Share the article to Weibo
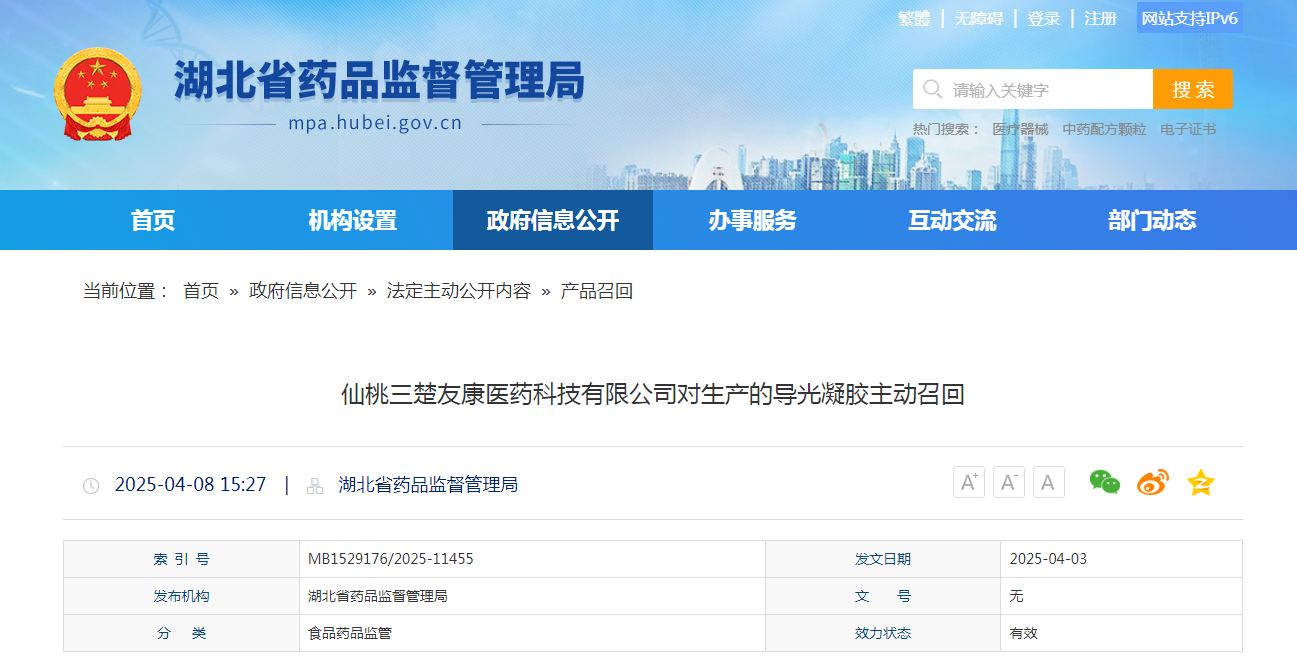Screen dimensions: 1297x670 [1152, 483]
